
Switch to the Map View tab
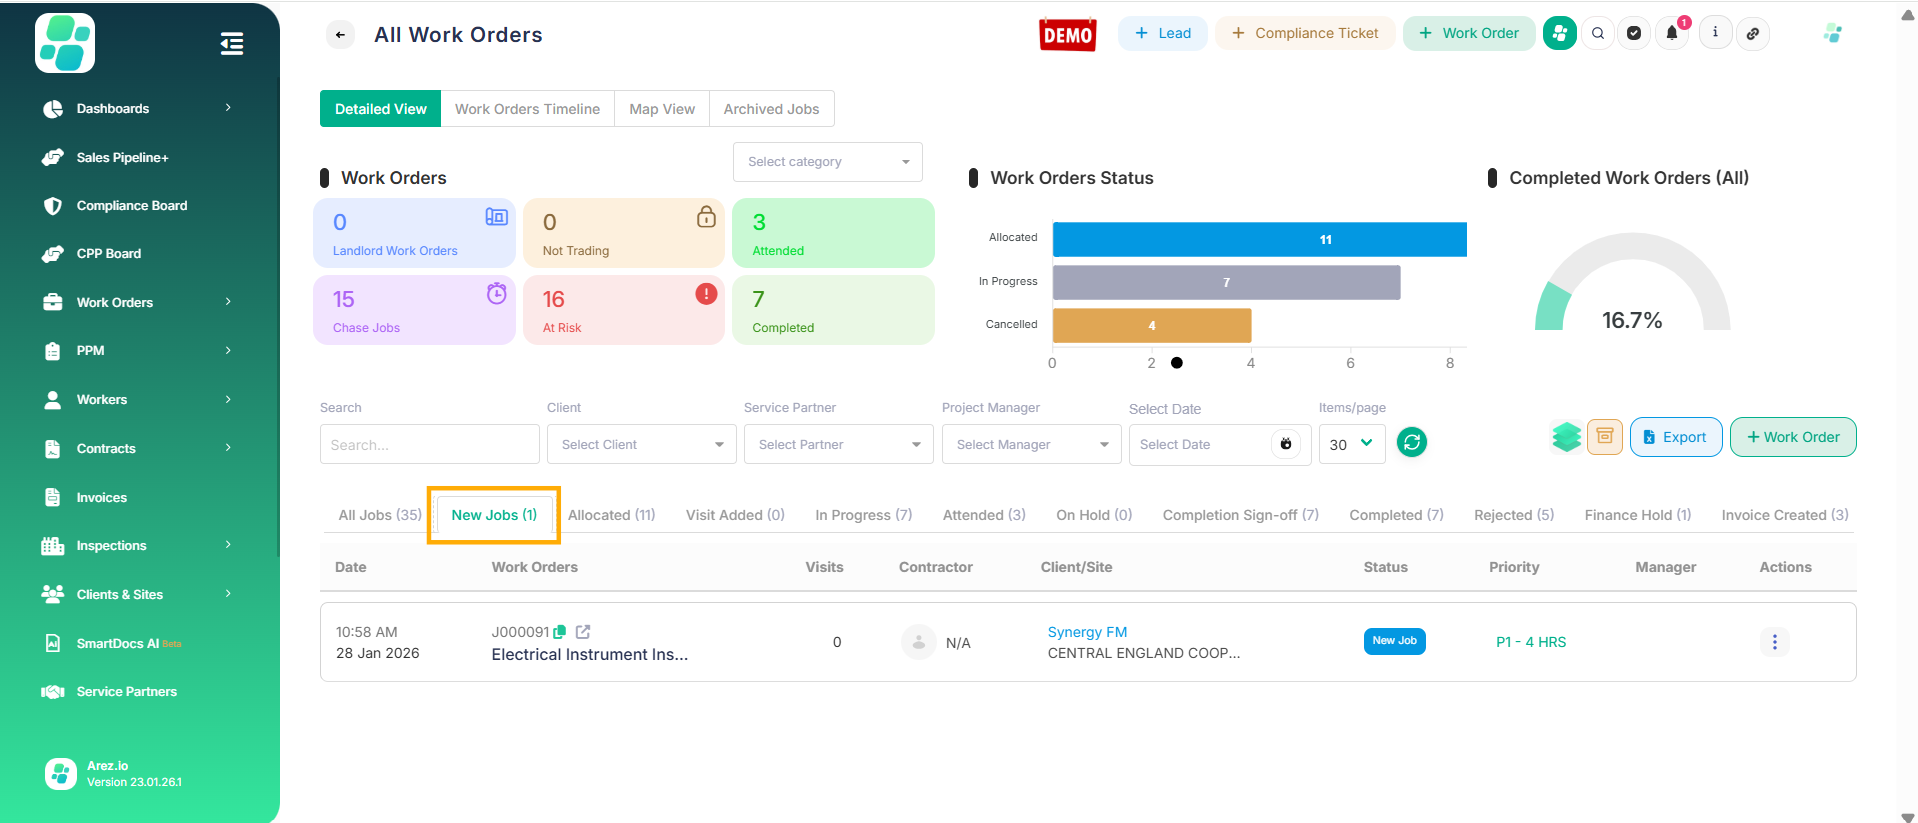click(x=661, y=109)
